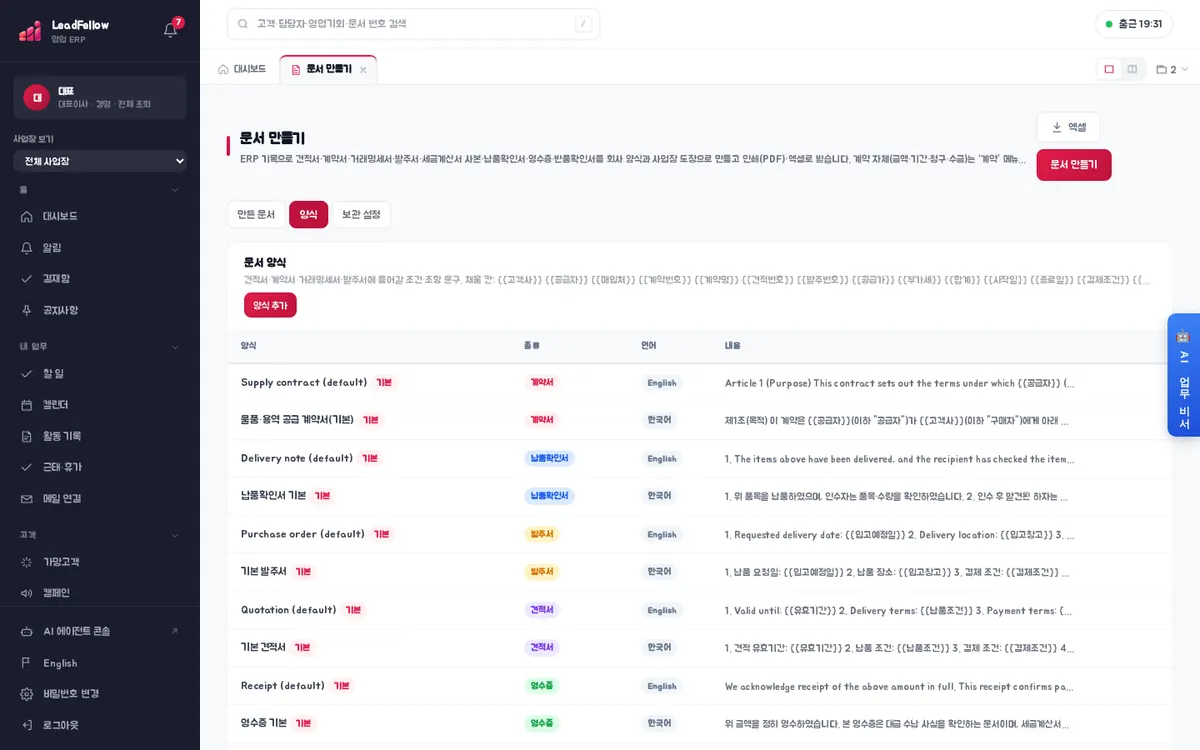Screen dimensions: 1200x750
Task: Open the 납품확인서 기본 row
Action: point(699,496)
